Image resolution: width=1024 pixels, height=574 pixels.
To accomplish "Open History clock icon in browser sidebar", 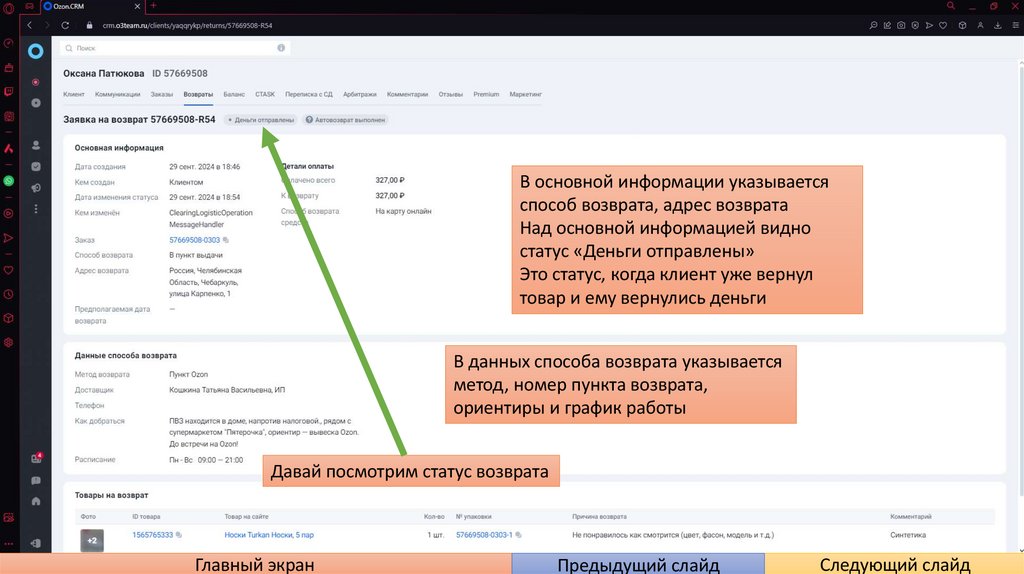I will pos(8,295).
